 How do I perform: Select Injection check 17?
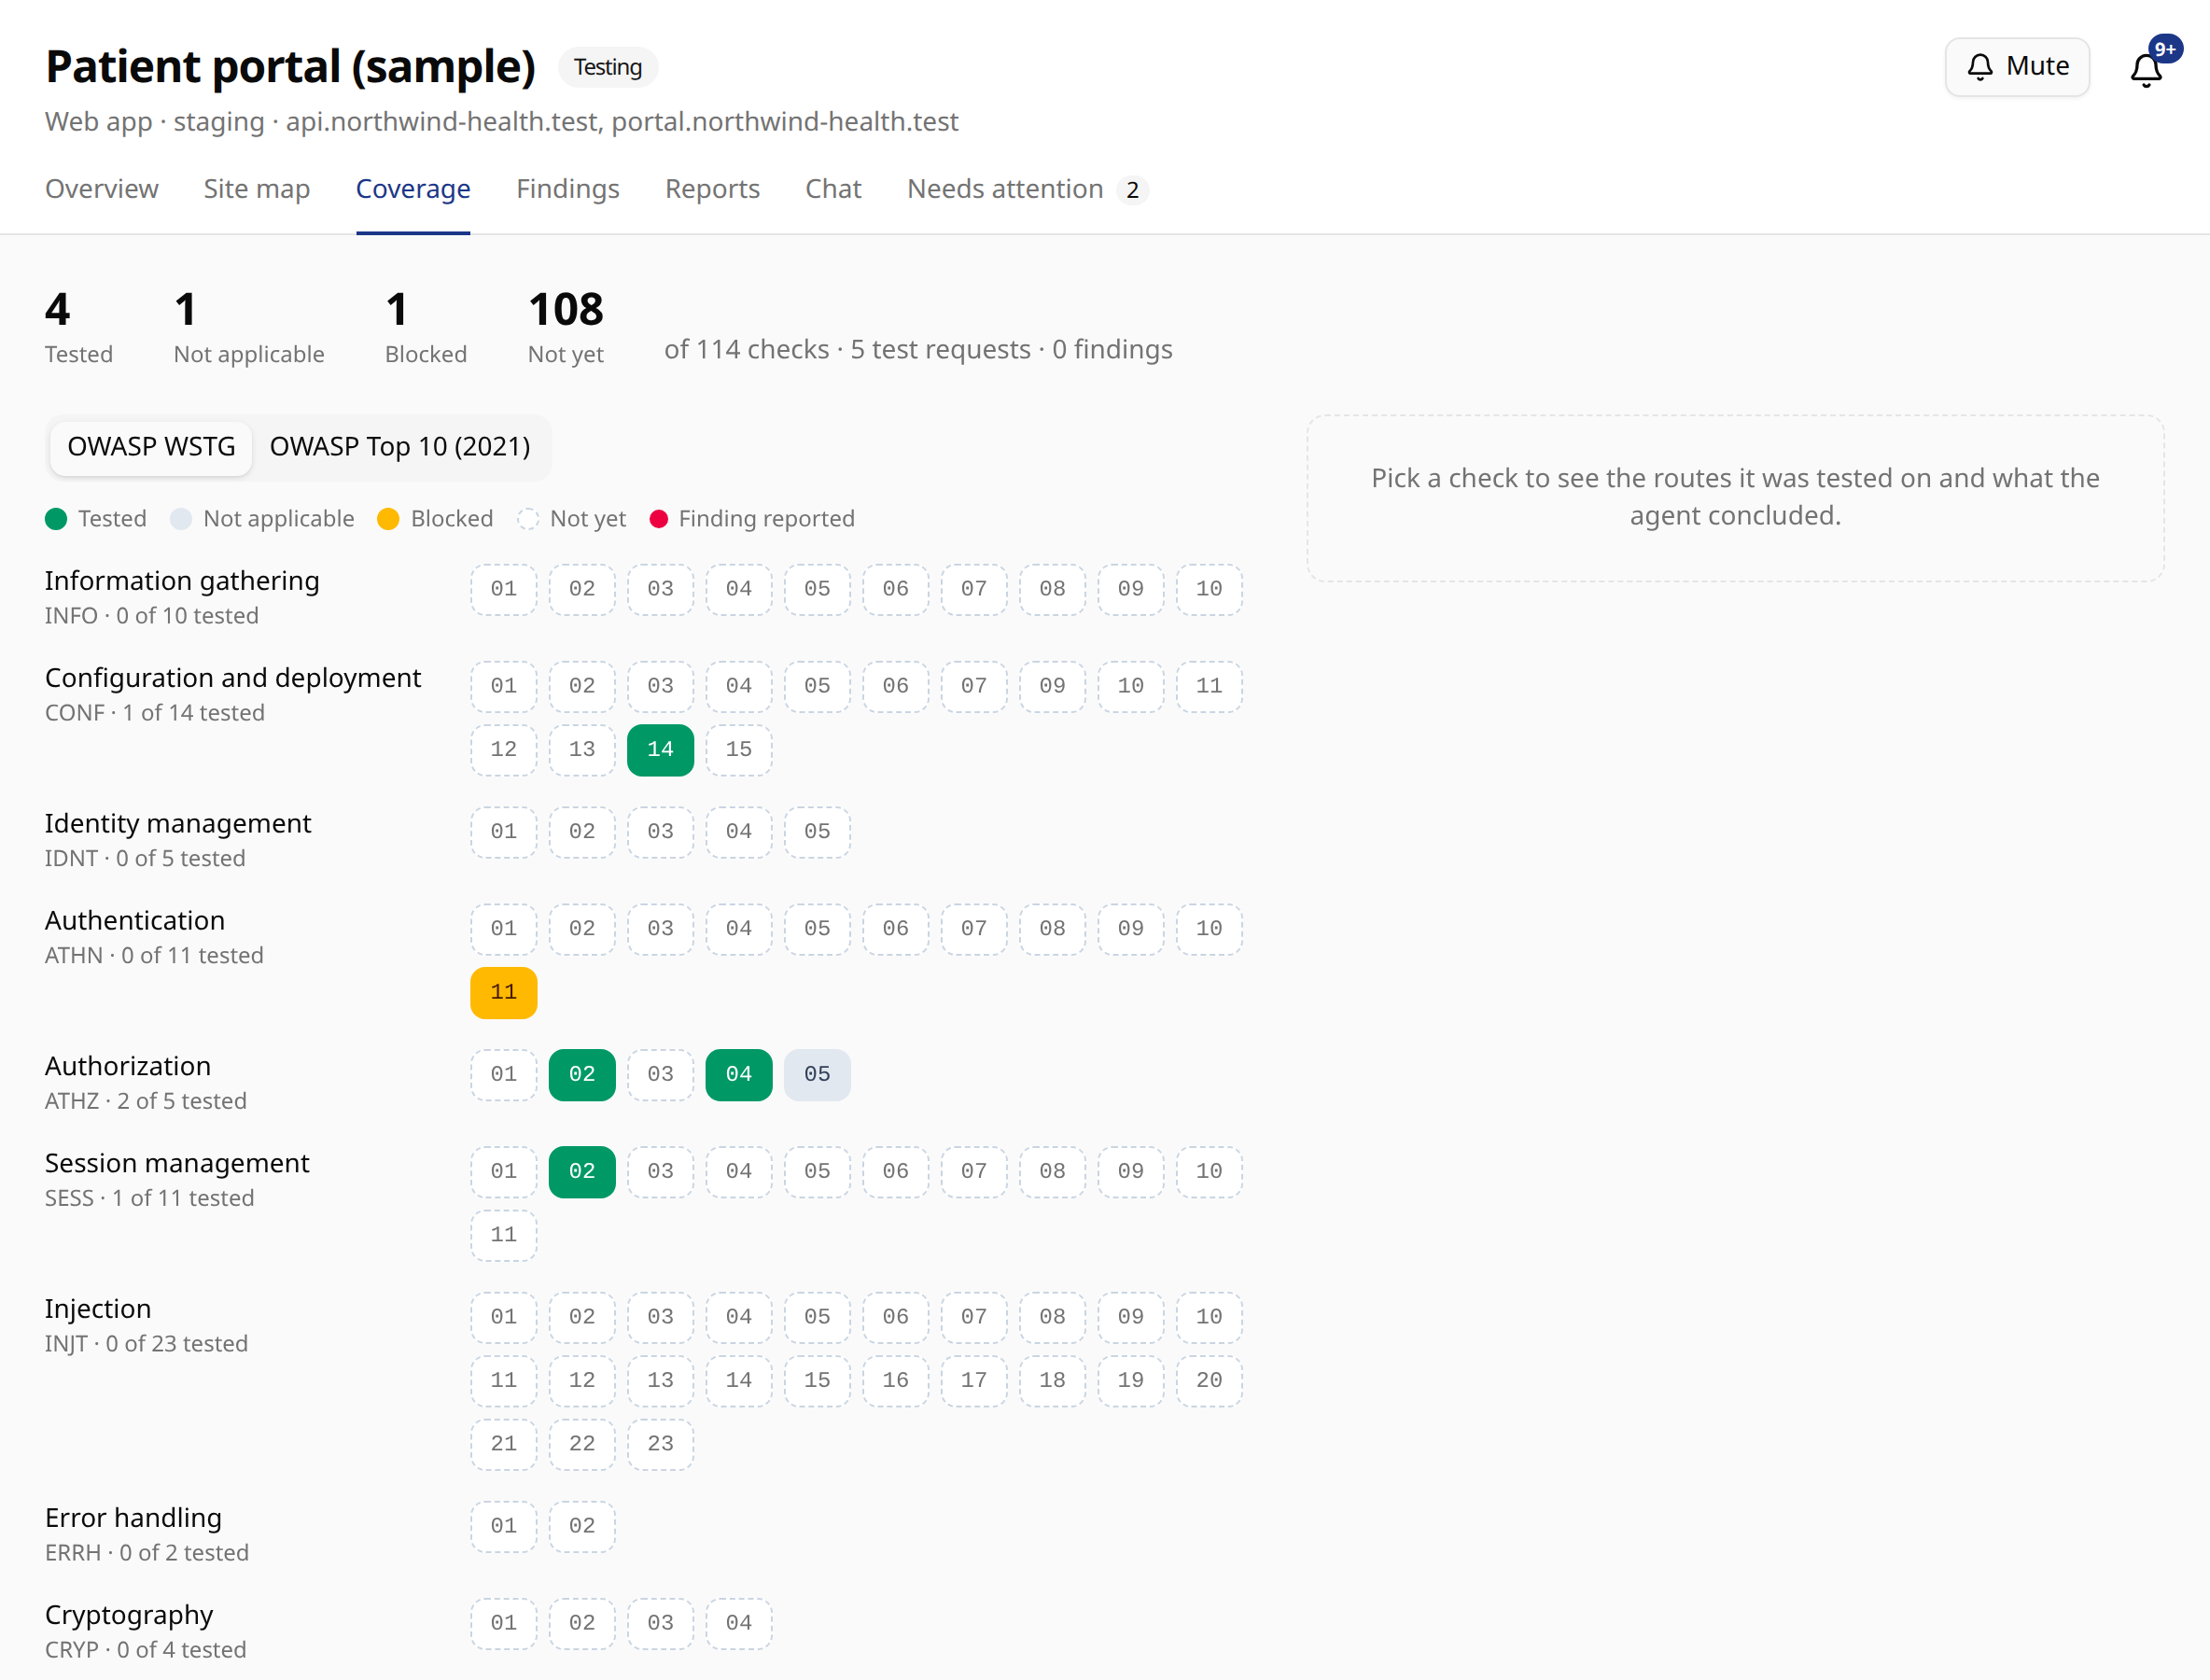[x=974, y=1381]
